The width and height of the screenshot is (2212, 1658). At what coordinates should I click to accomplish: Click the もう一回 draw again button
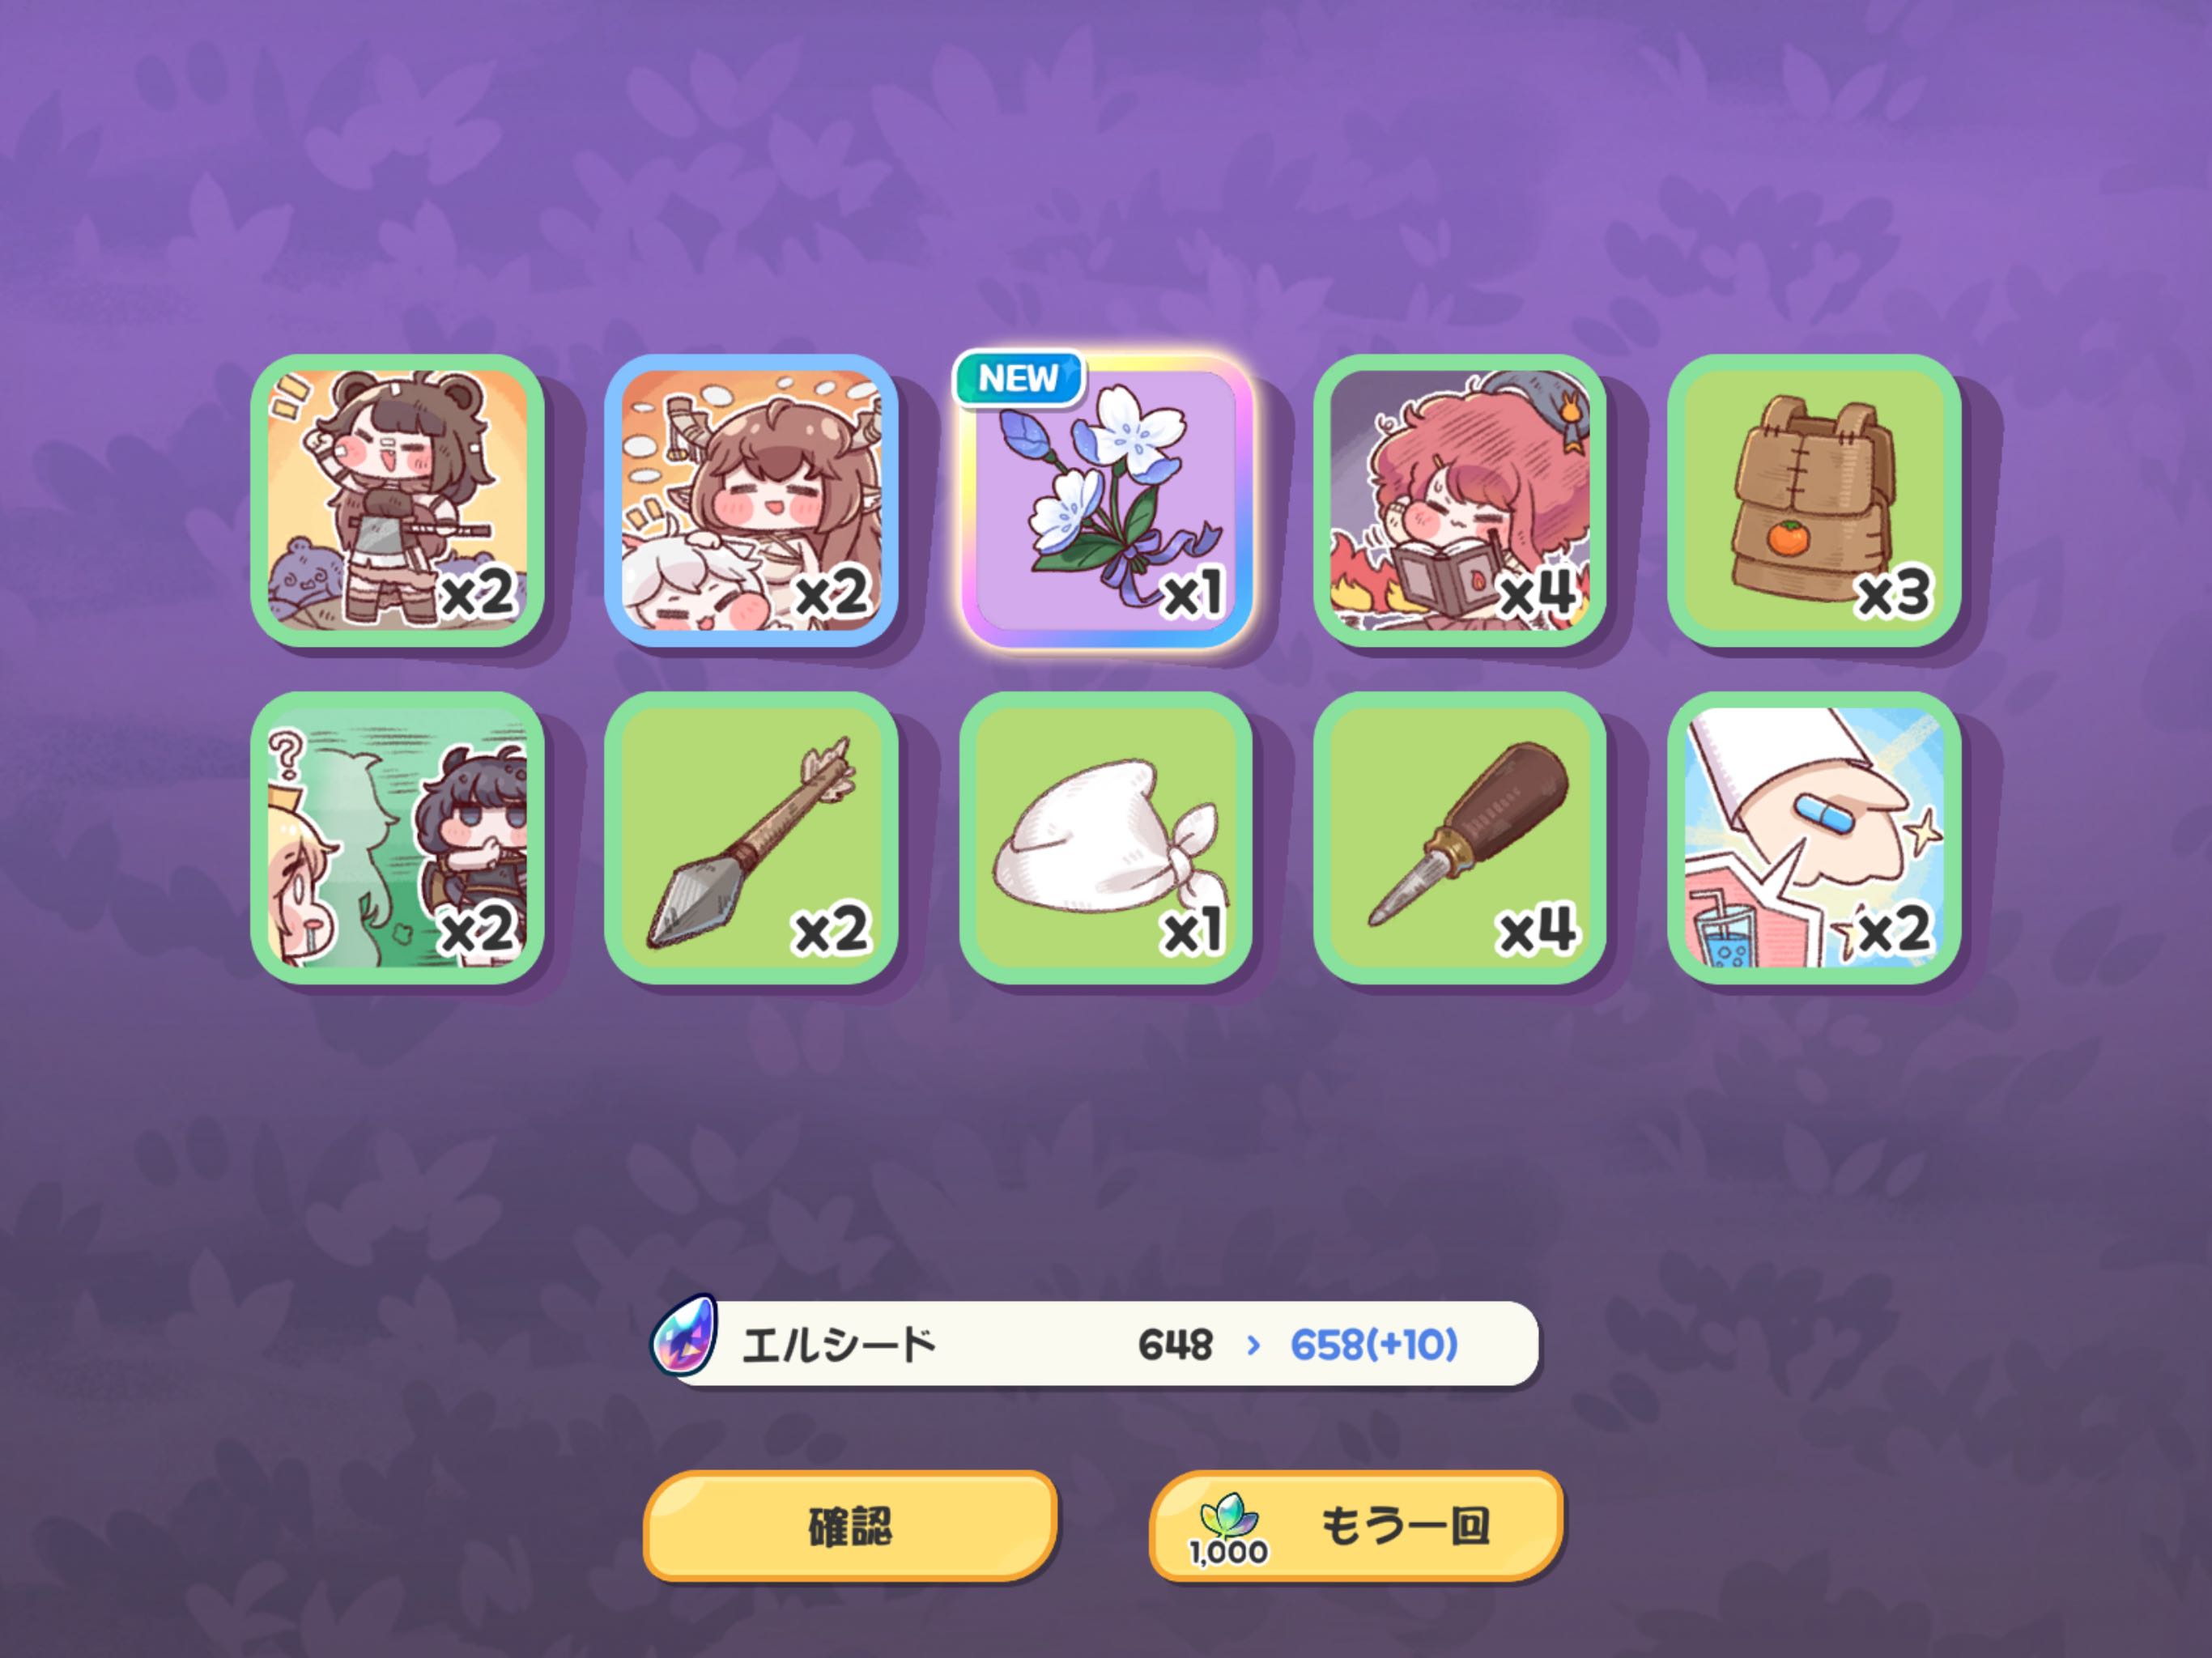coord(1356,1526)
